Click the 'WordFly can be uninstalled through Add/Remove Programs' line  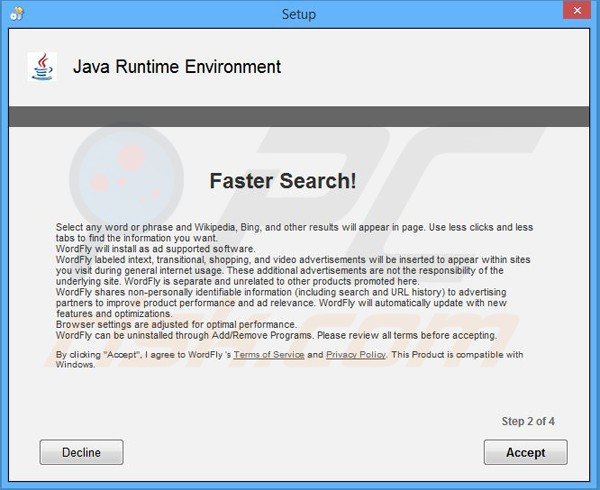(276, 335)
